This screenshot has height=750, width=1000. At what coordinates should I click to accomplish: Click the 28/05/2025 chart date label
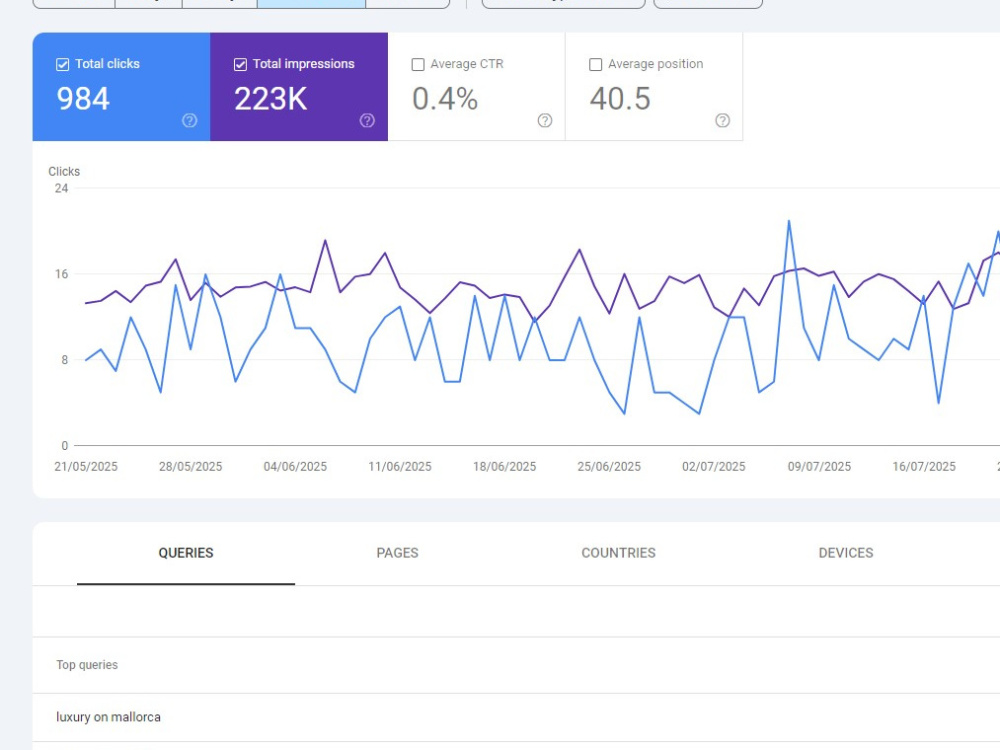pyautogui.click(x=191, y=466)
